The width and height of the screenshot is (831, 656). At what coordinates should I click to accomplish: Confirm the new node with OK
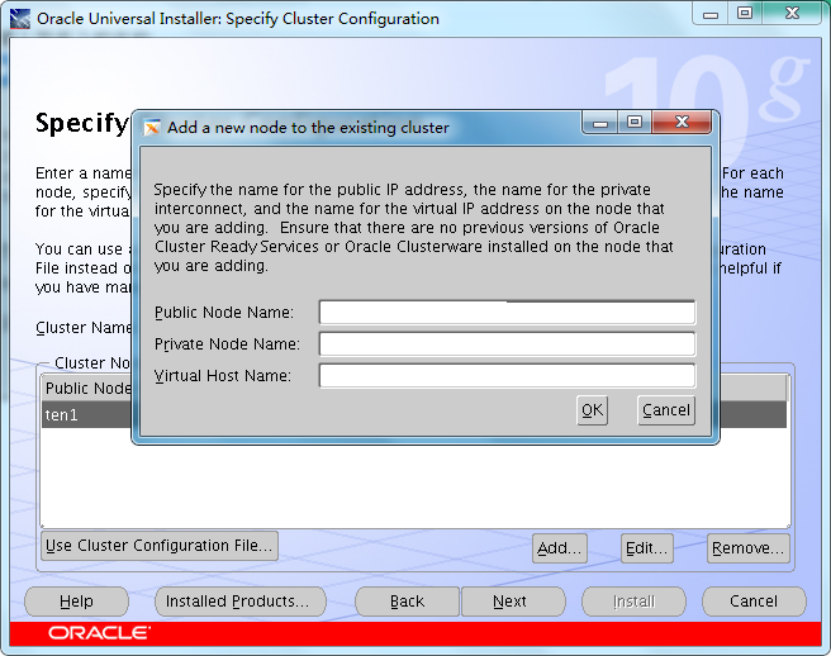click(592, 410)
